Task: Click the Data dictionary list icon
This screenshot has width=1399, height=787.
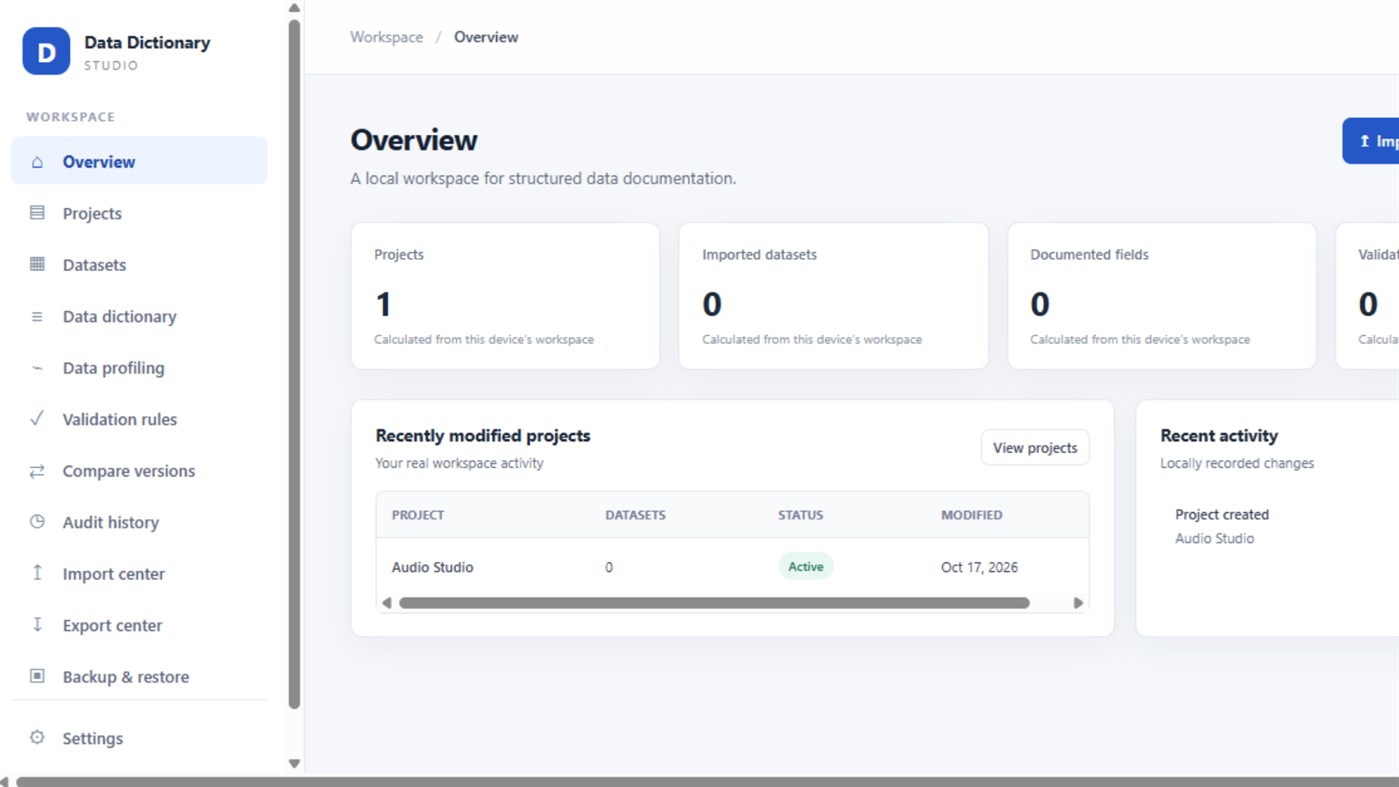Action: 37,316
